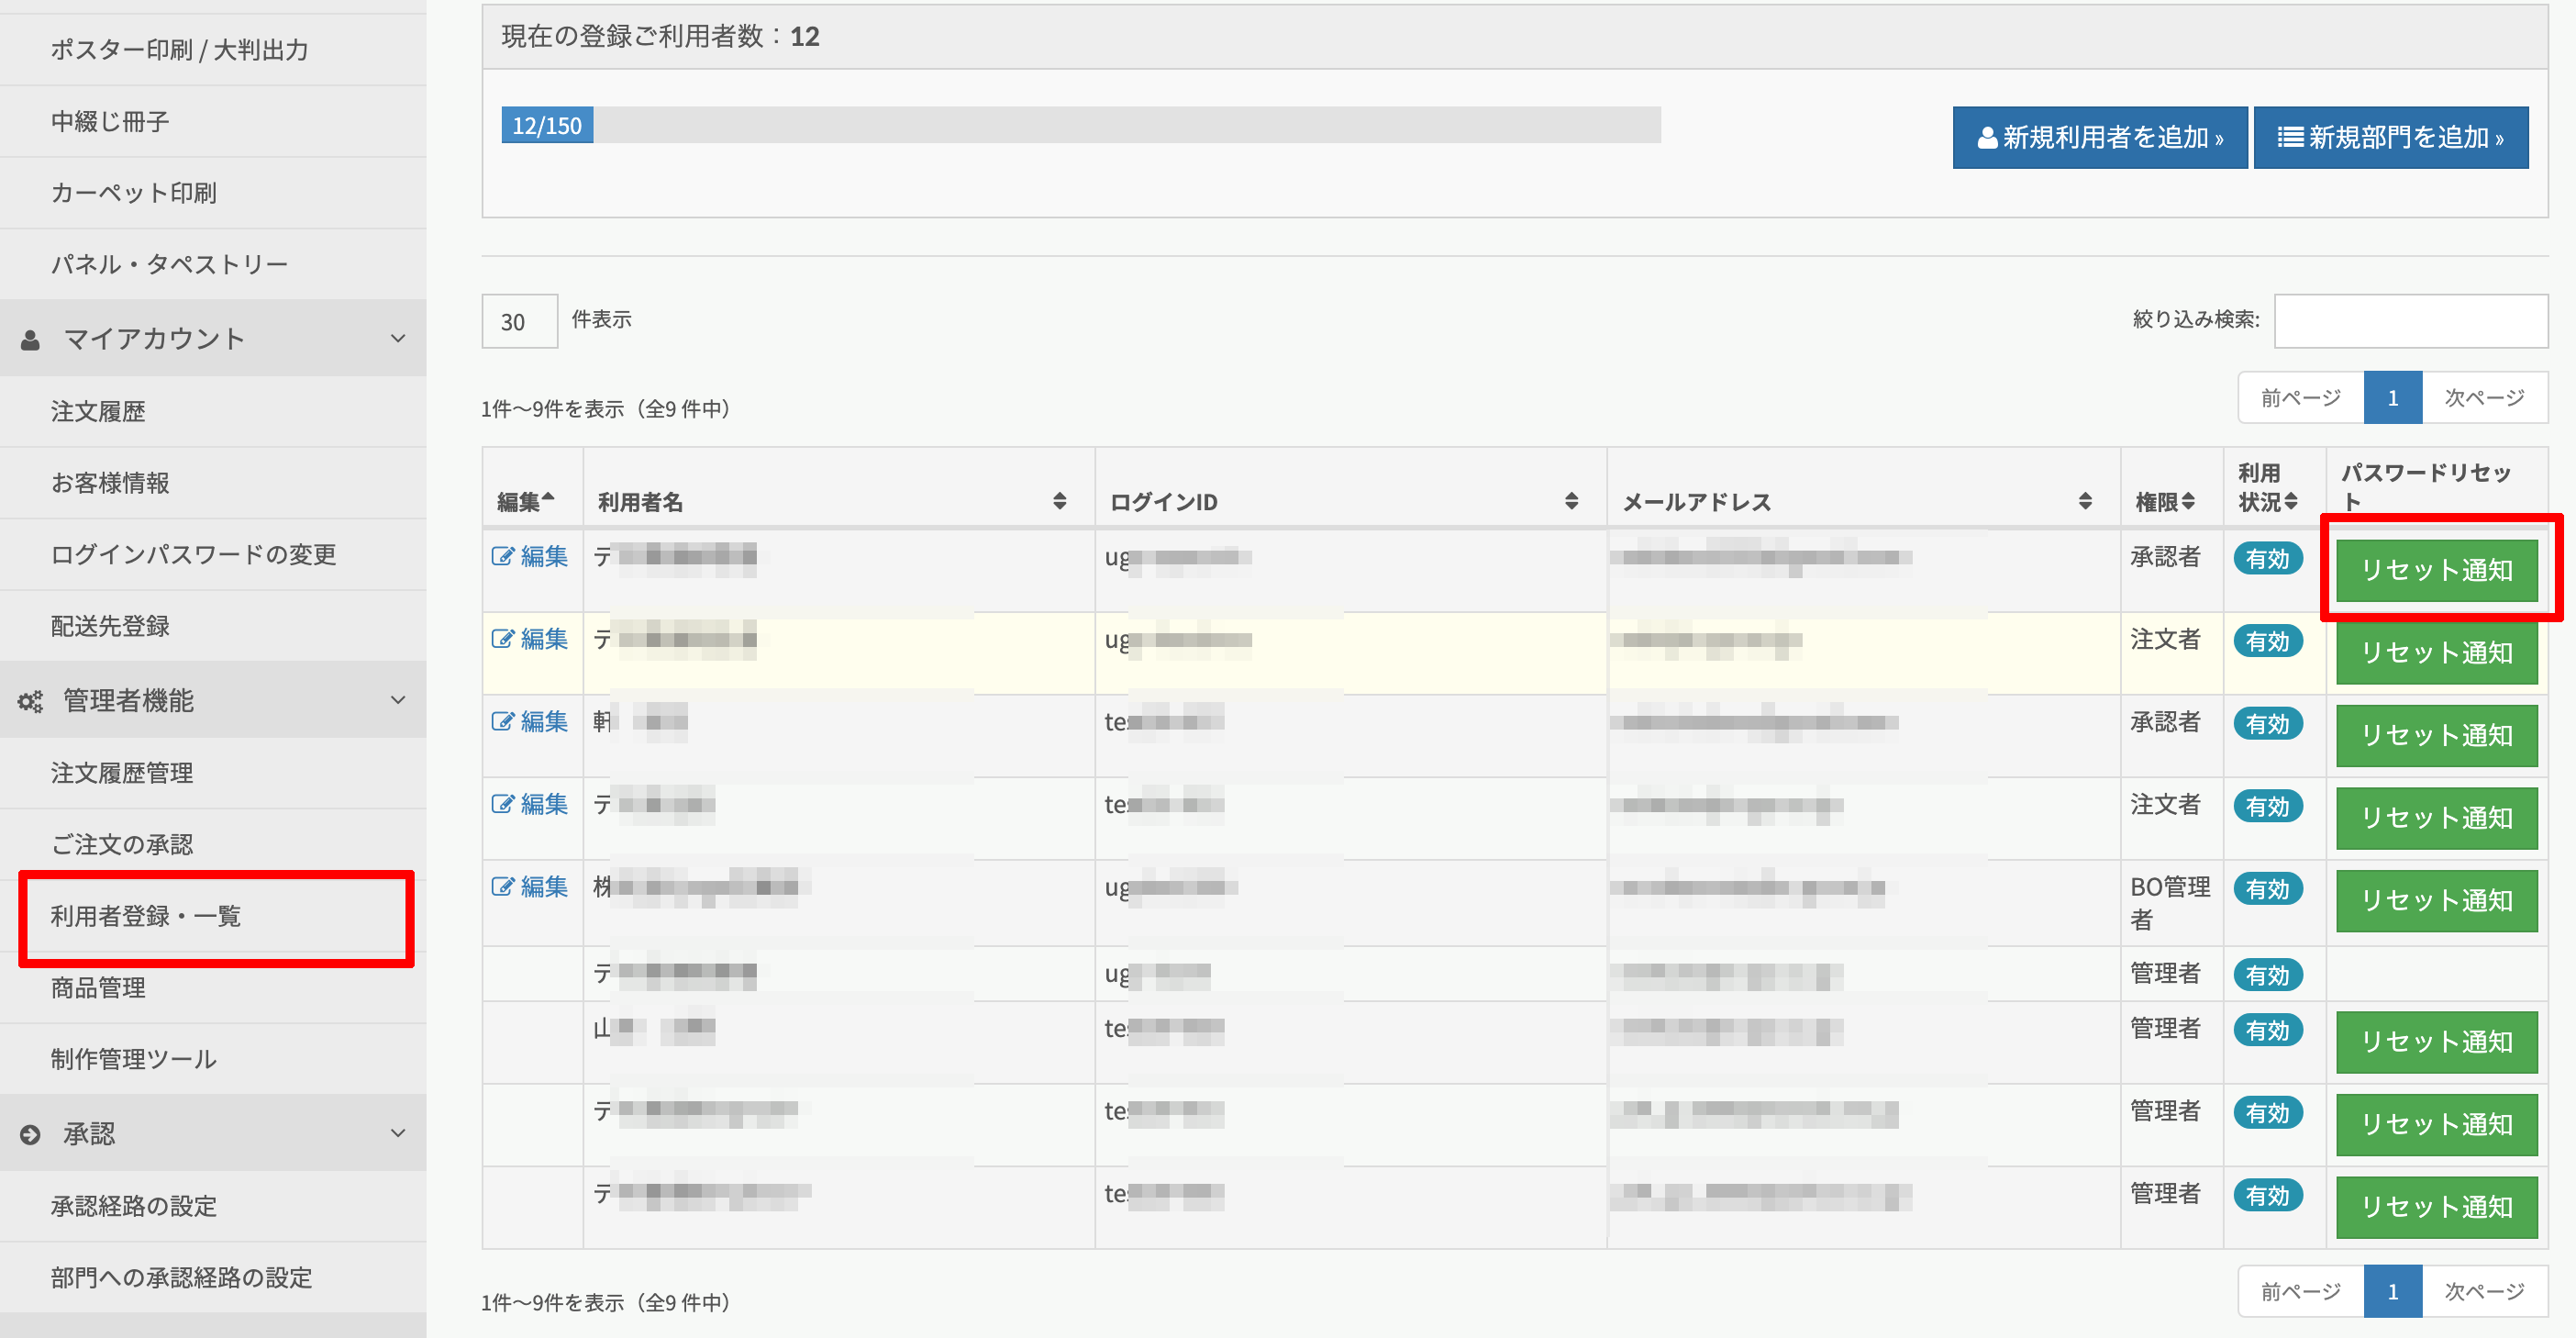The height and width of the screenshot is (1338, 2576).
Task: Open 承認経路の設定 menu item
Action: tap(134, 1206)
